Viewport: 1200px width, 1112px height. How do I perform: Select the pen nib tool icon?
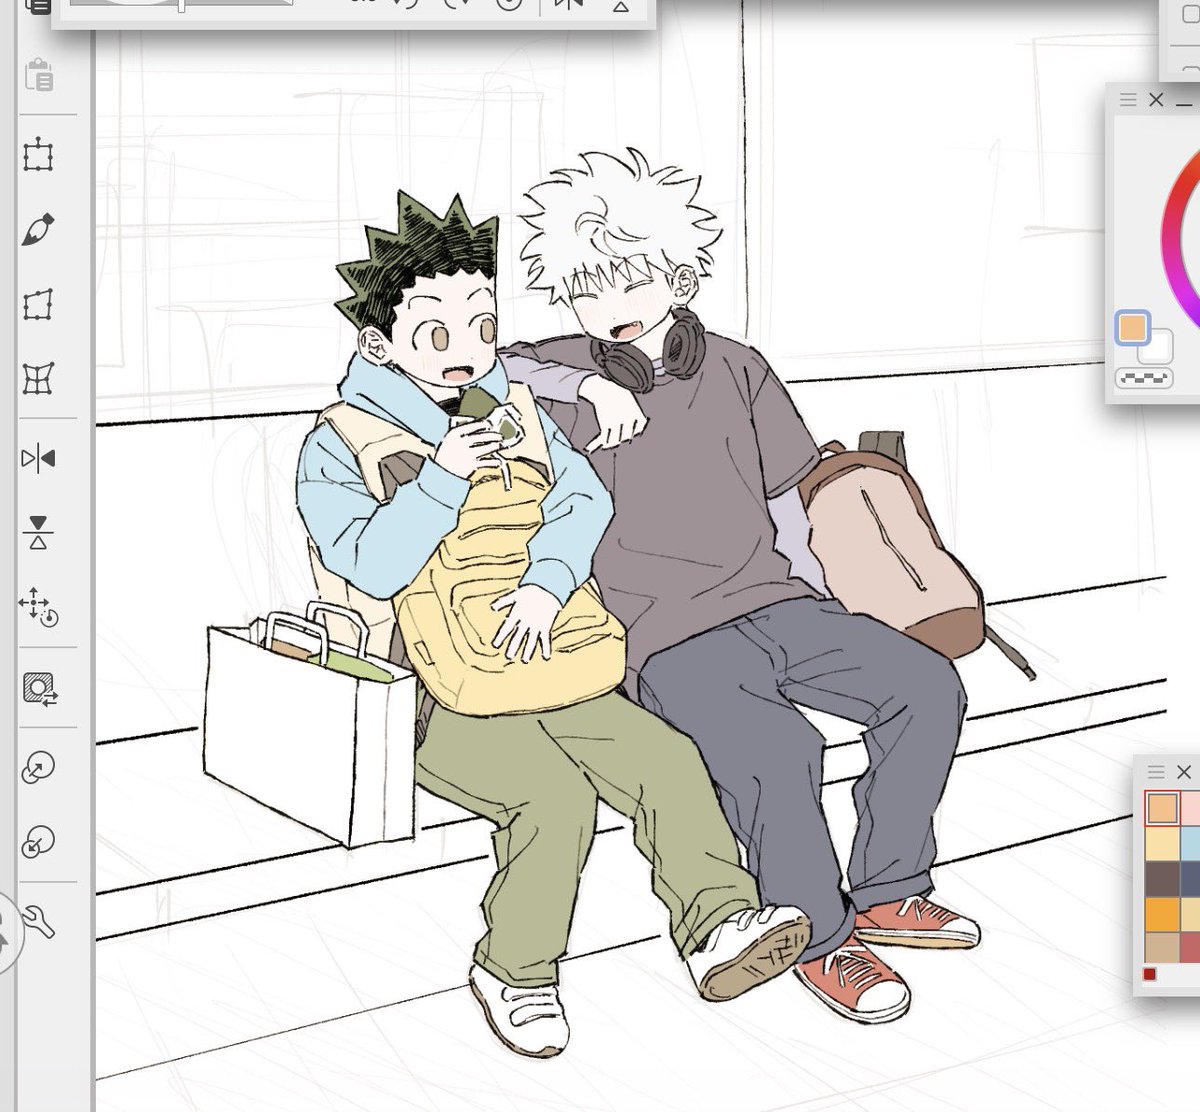[x=38, y=230]
